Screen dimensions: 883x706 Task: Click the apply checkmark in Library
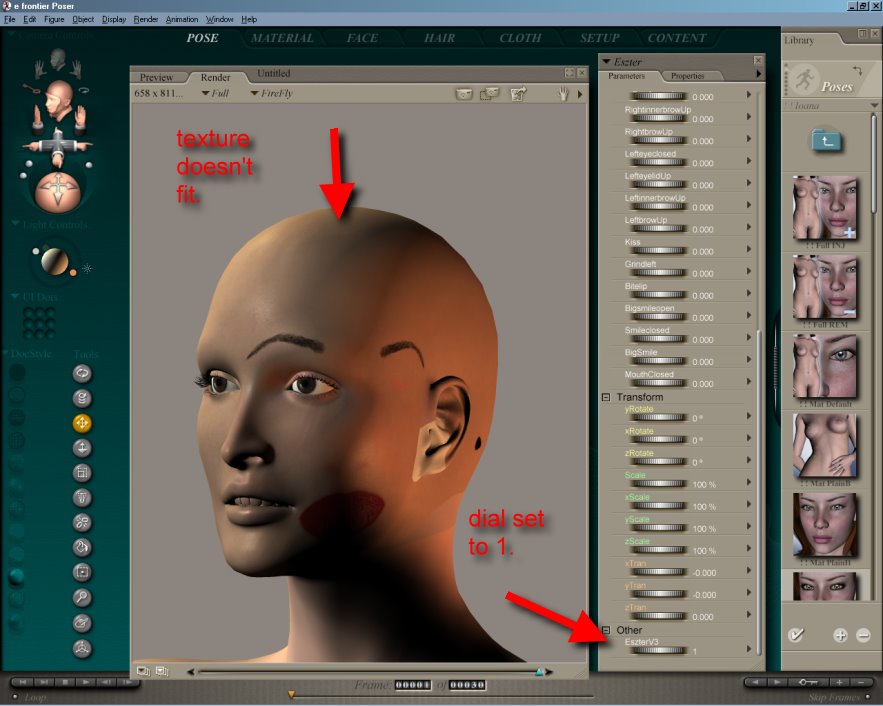[797, 634]
